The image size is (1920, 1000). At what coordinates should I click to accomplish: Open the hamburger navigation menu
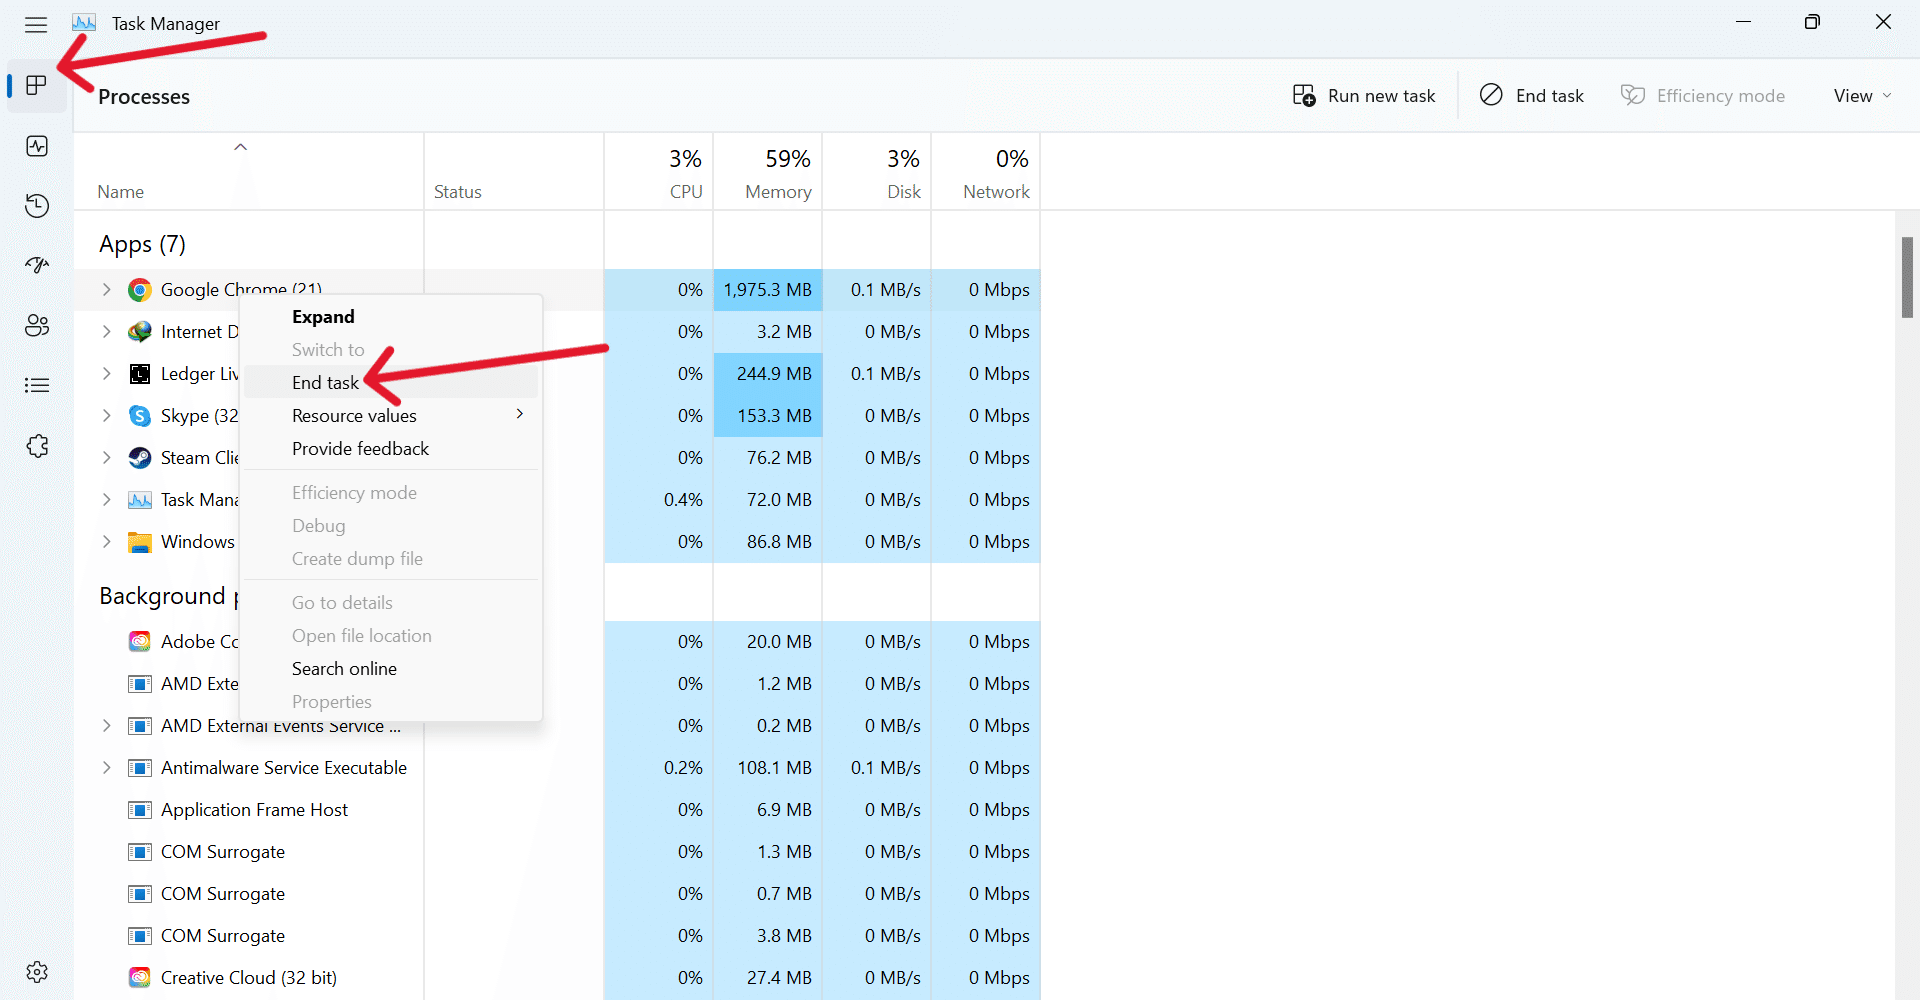click(x=36, y=24)
